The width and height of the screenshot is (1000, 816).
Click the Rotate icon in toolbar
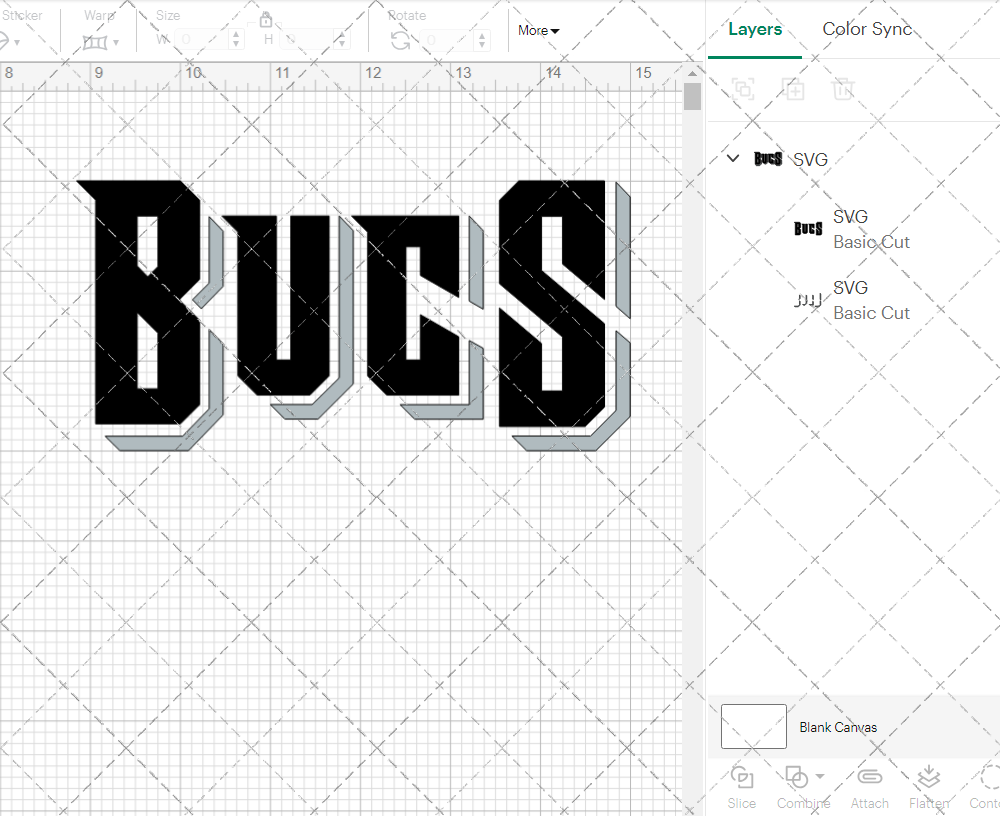click(400, 41)
